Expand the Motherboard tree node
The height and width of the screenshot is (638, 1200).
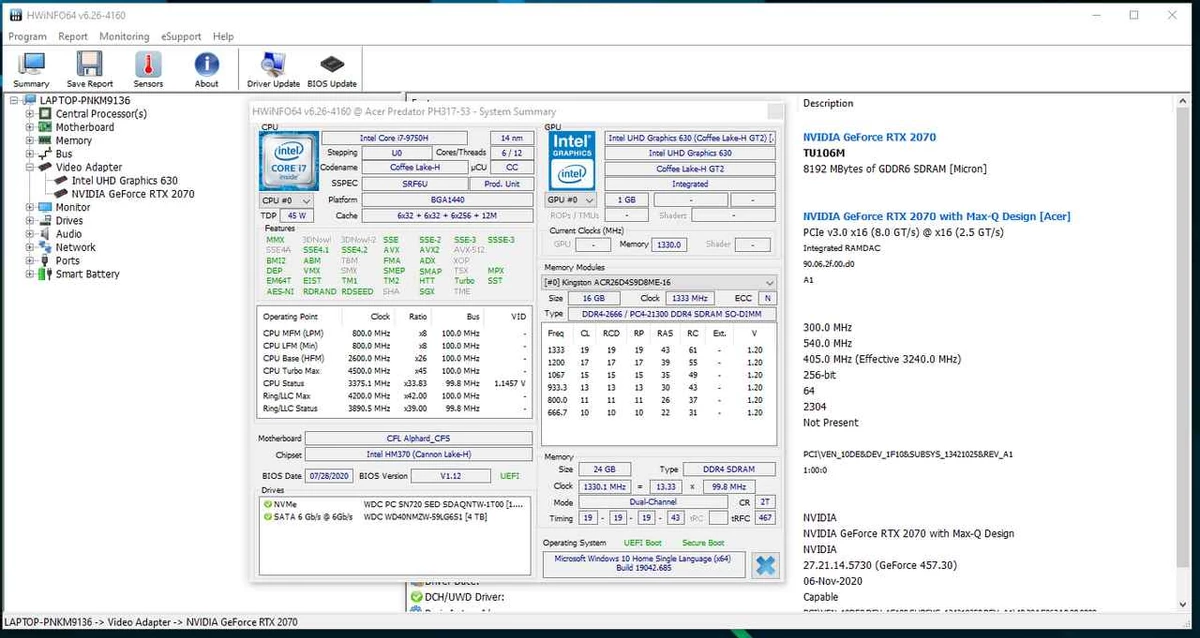(30, 127)
